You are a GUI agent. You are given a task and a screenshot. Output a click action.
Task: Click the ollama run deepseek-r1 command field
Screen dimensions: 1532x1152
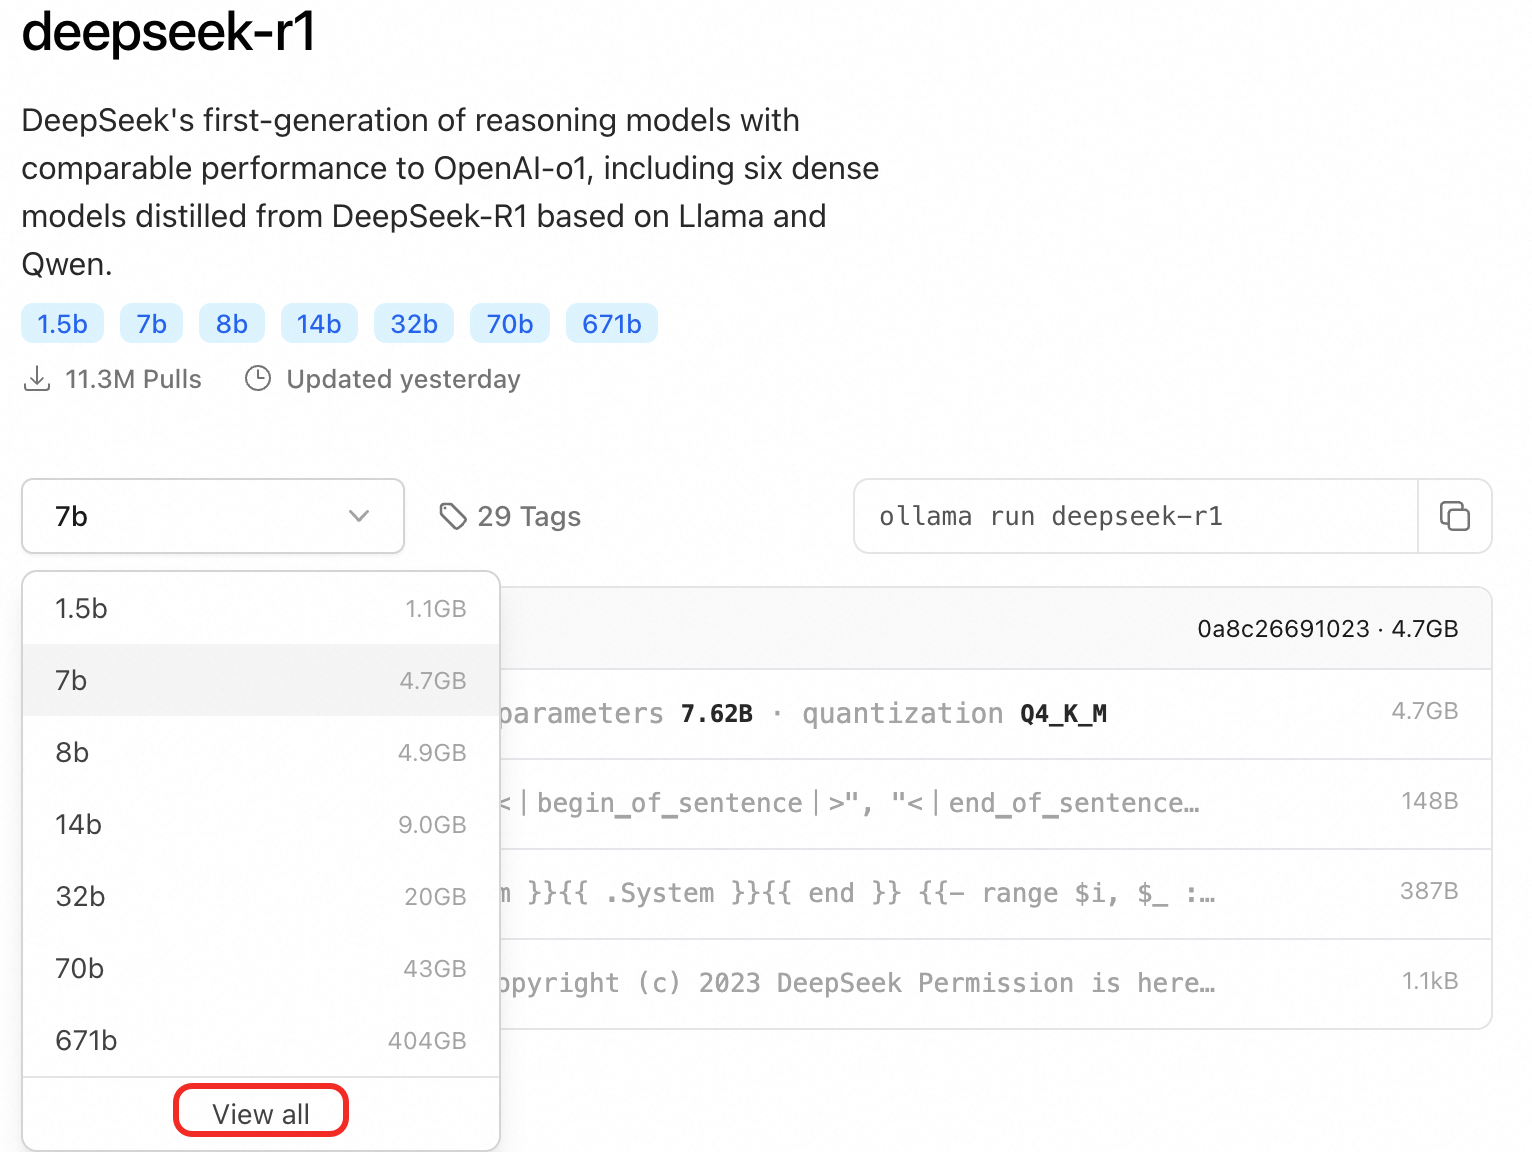[x=1135, y=516]
